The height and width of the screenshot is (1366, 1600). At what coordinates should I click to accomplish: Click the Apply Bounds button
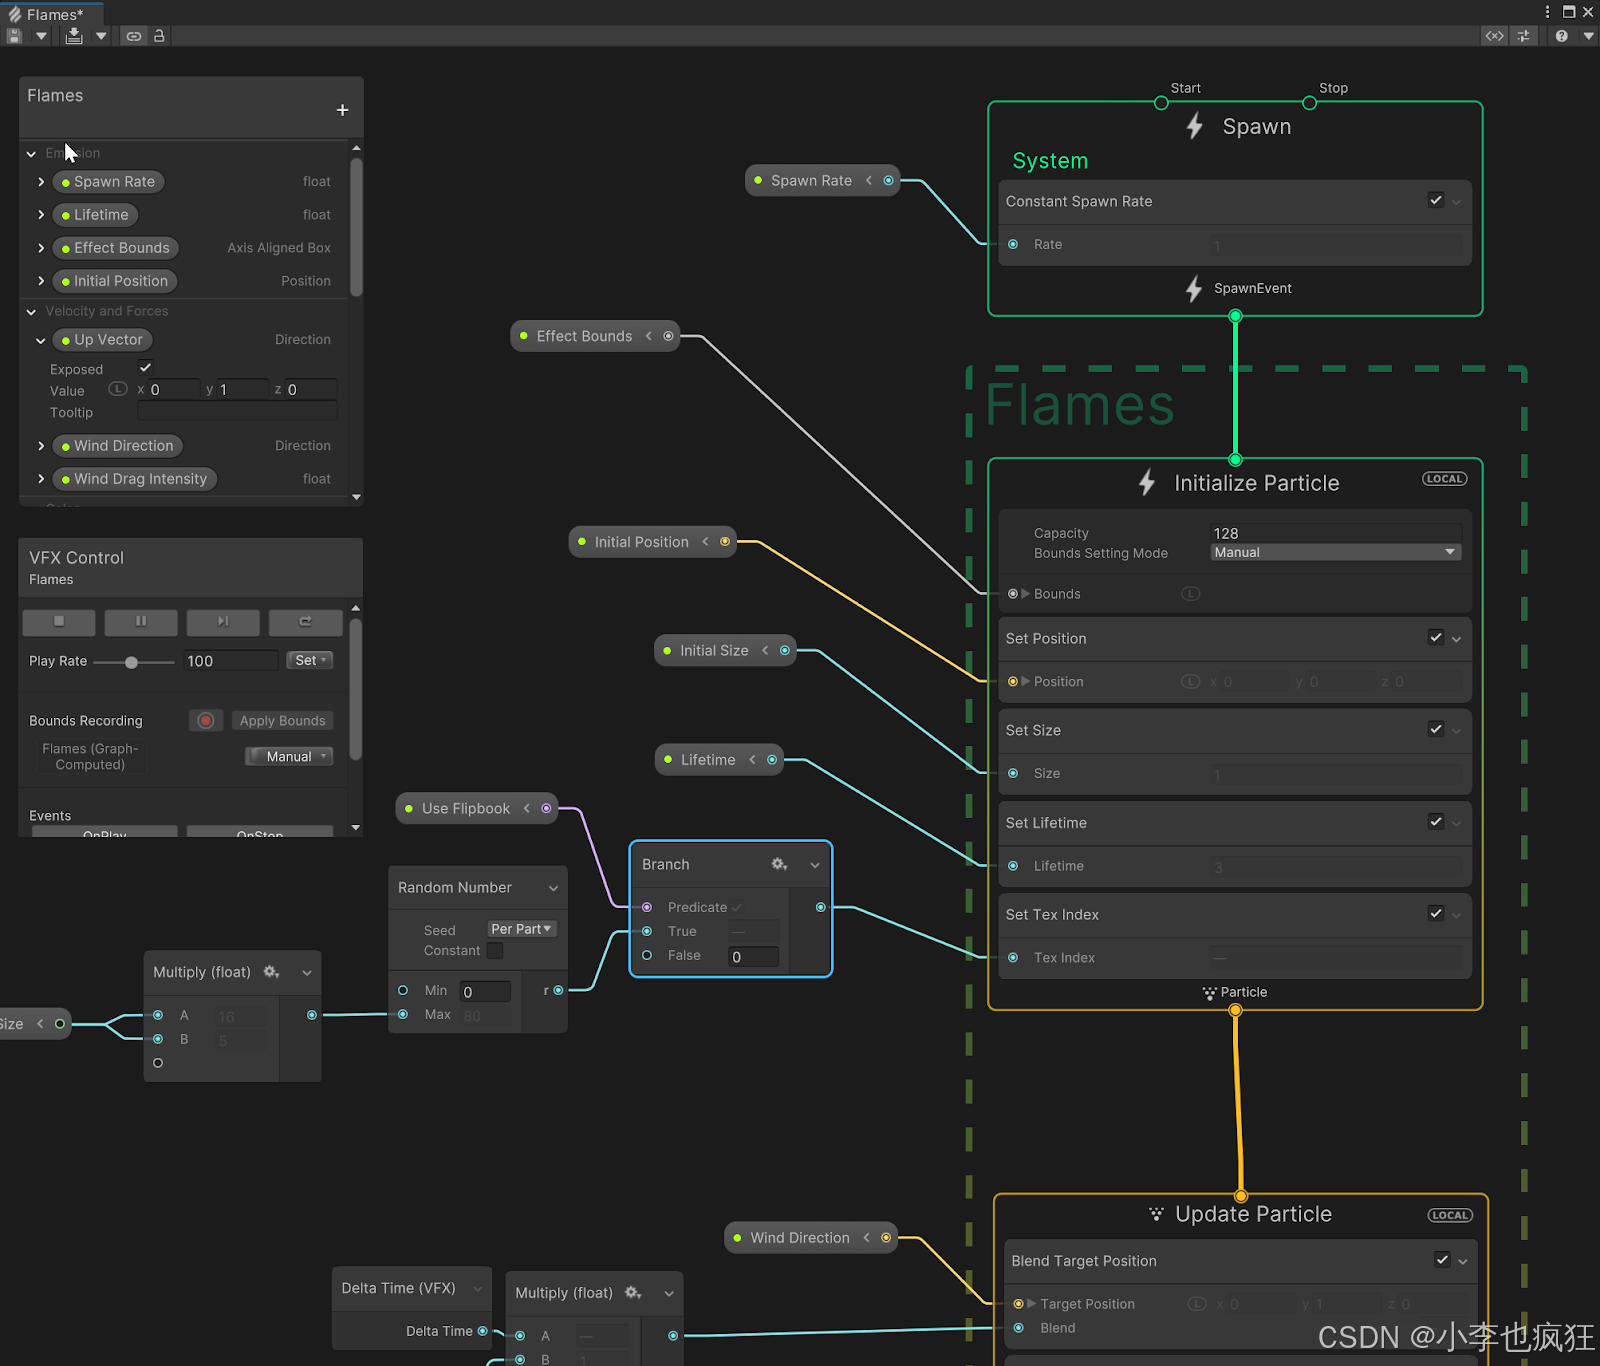[x=283, y=721]
